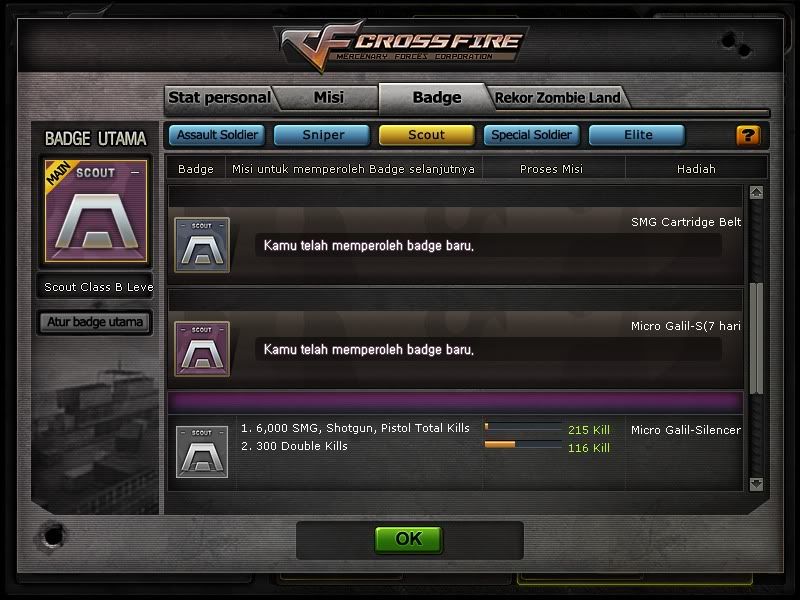The width and height of the screenshot is (800, 600).
Task: Open the Rekor Zombie Land tab
Action: pos(557,97)
